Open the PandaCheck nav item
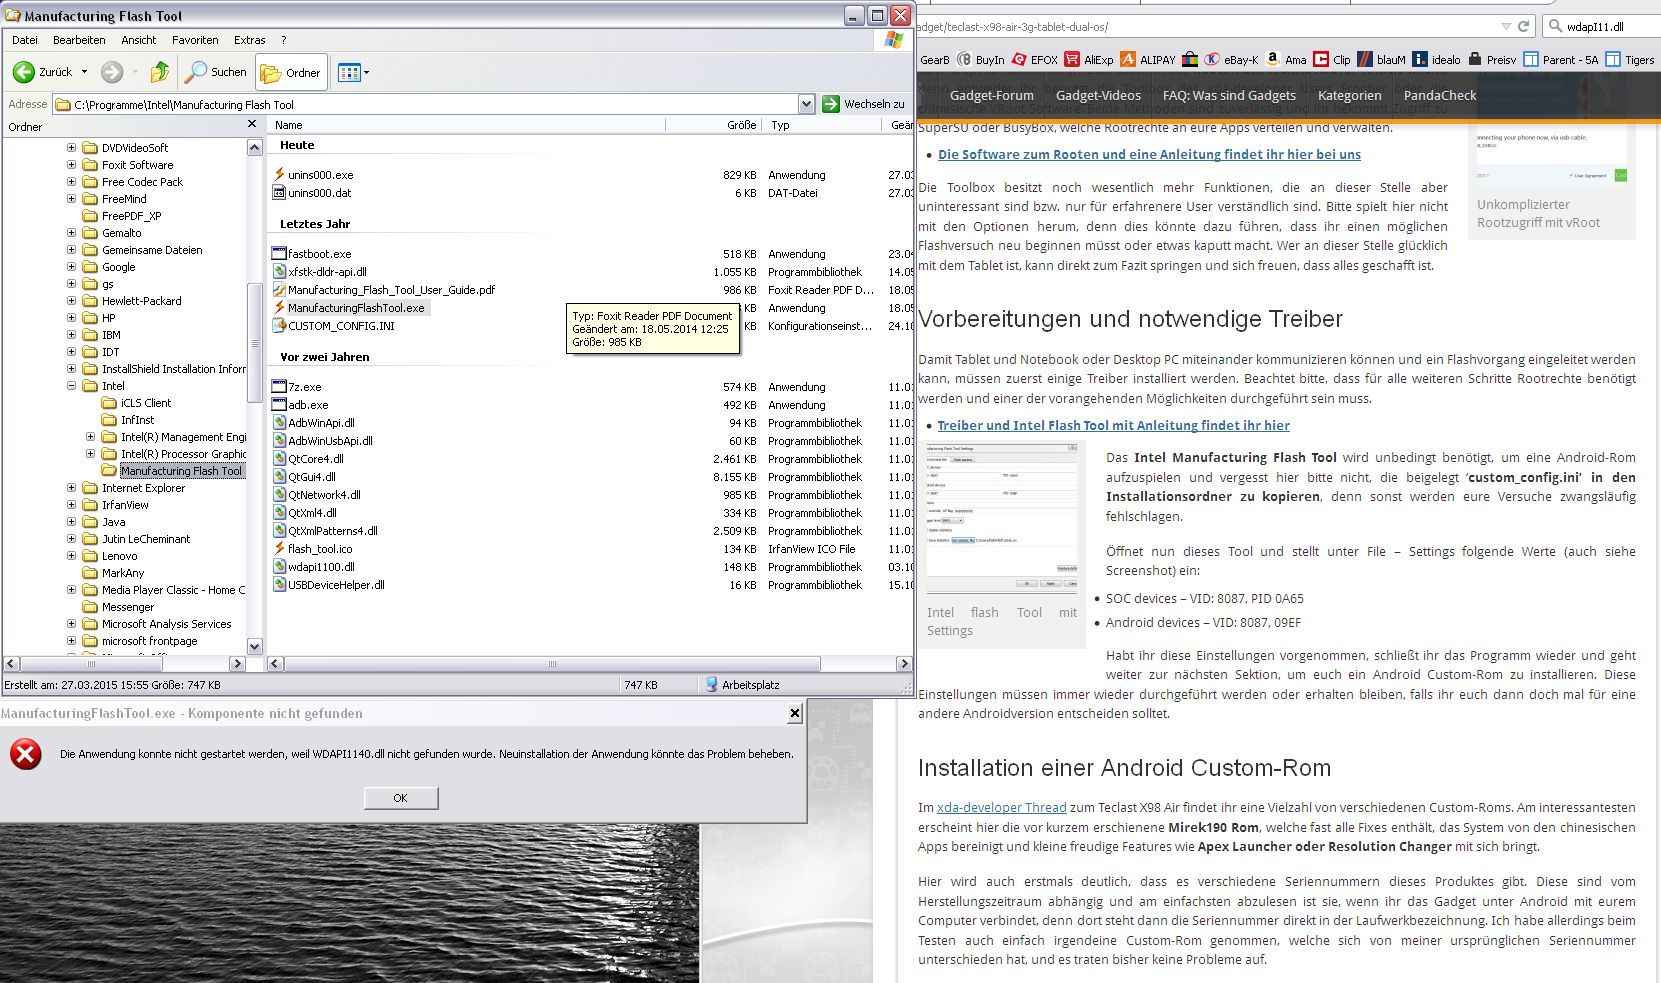 [x=1440, y=95]
